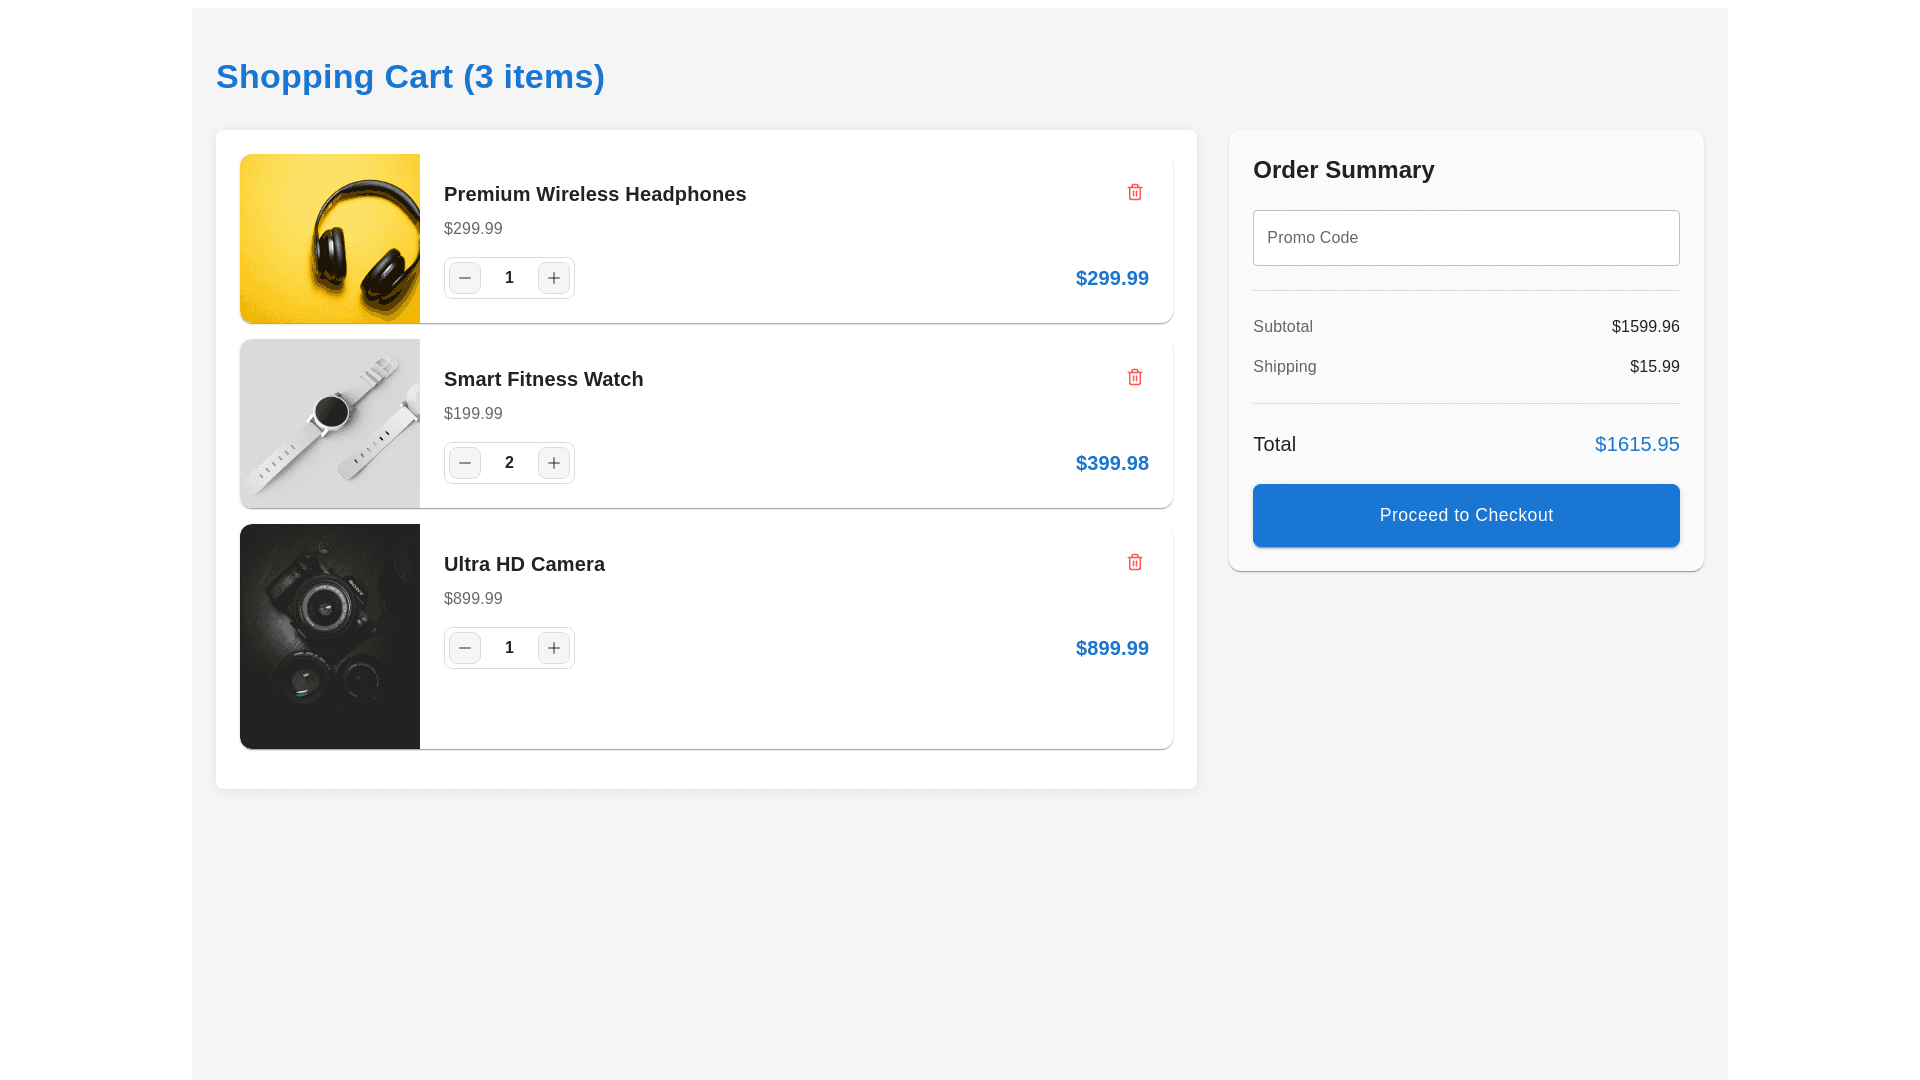
Task: Add one more Smart Fitness Watch
Action: pyautogui.click(x=554, y=463)
